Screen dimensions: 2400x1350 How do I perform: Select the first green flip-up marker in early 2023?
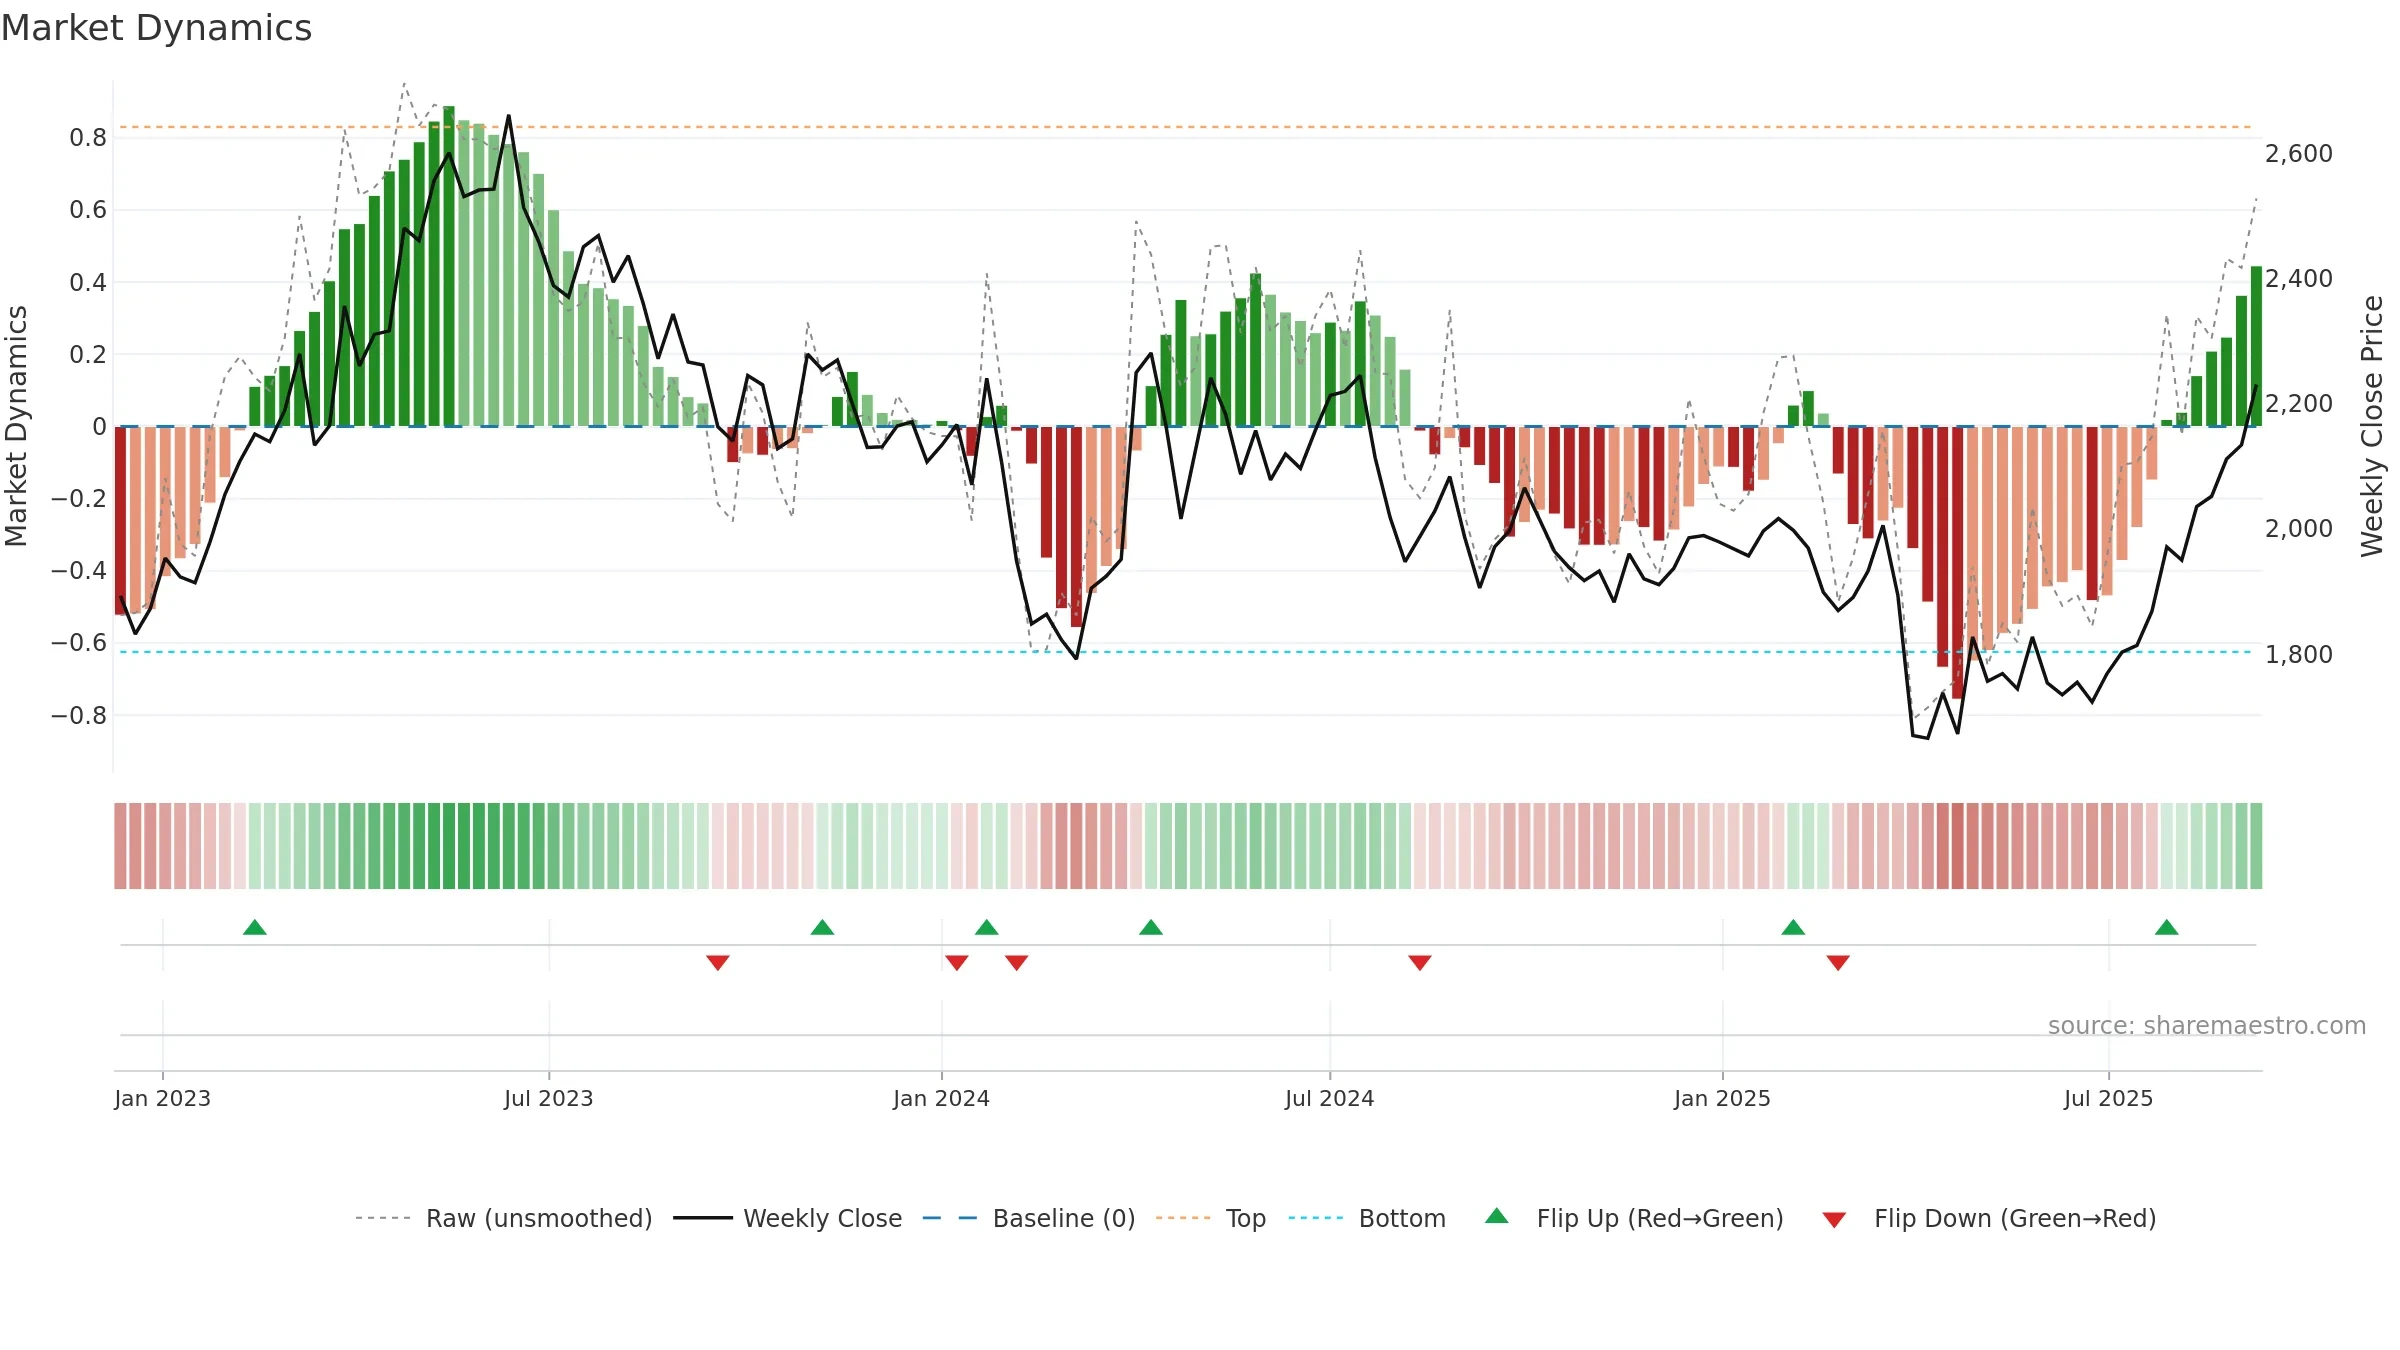click(x=255, y=927)
